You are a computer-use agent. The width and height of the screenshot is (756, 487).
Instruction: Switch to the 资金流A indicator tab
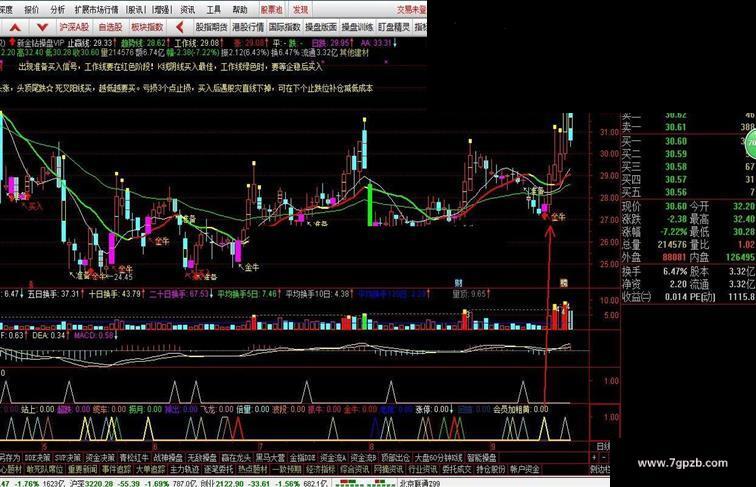click(x=334, y=458)
